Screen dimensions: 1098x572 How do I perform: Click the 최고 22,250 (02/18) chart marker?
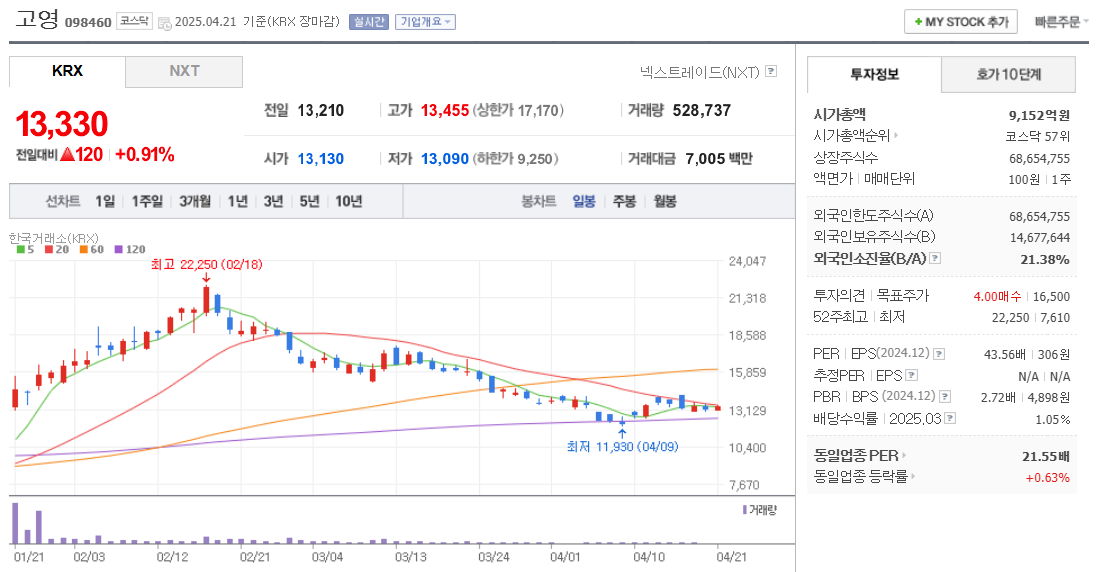coord(207,265)
